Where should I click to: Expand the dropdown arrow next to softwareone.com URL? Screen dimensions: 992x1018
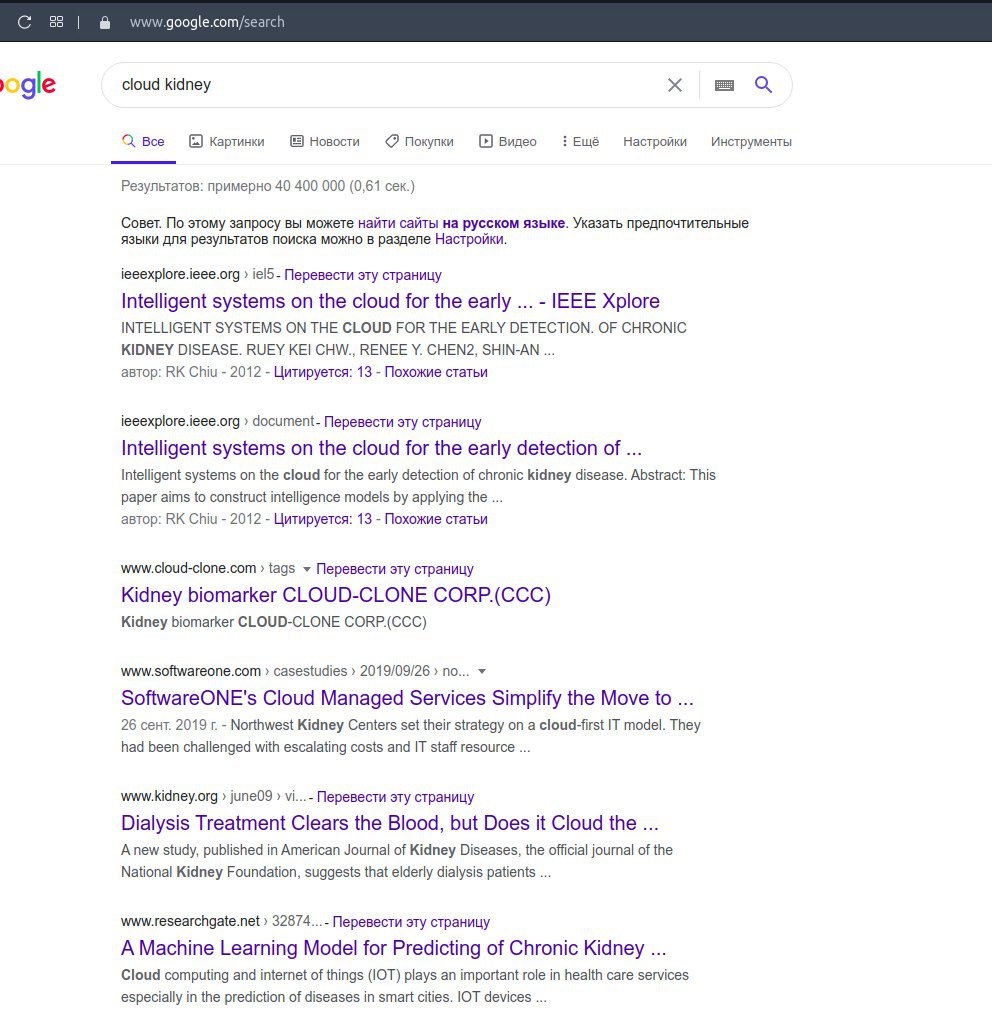(482, 671)
